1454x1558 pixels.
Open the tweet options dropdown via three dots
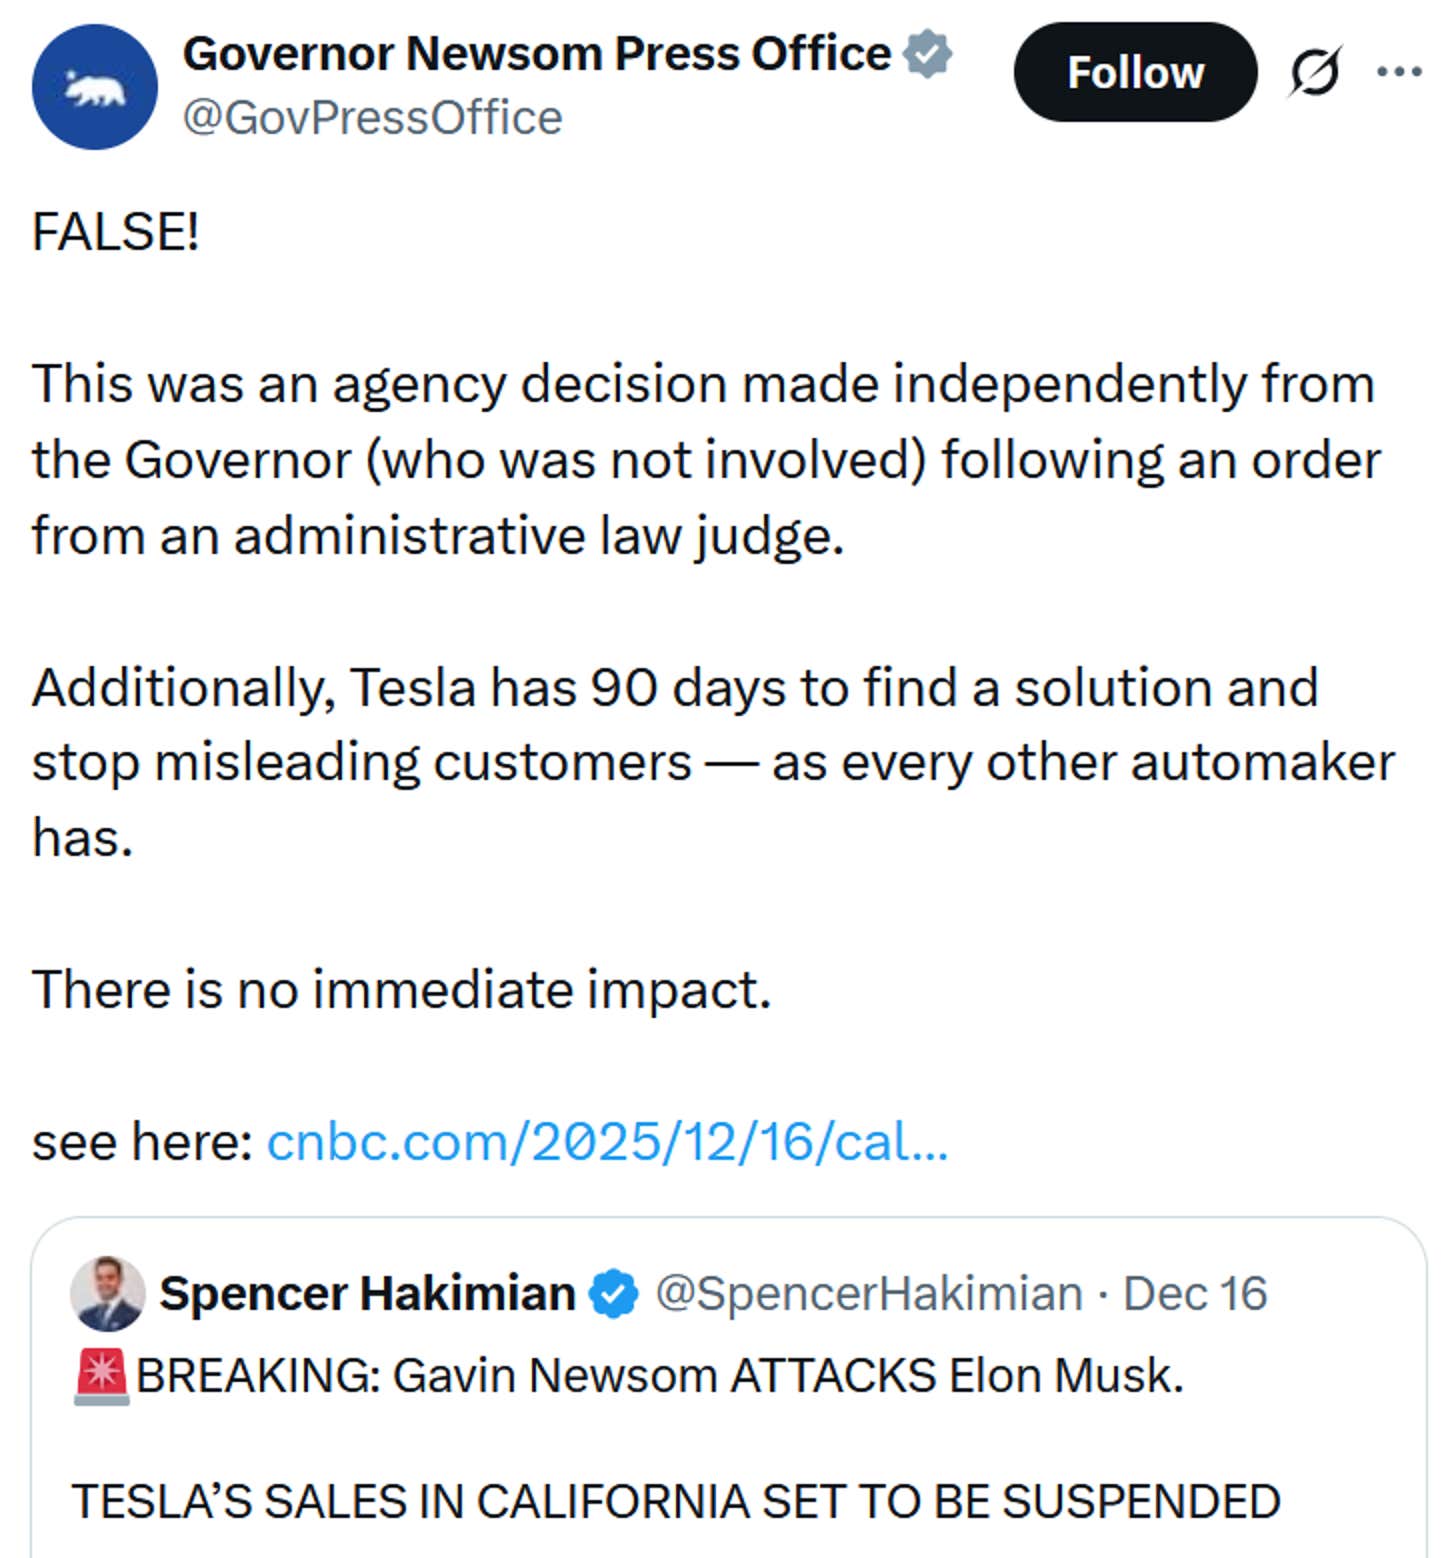1398,71
